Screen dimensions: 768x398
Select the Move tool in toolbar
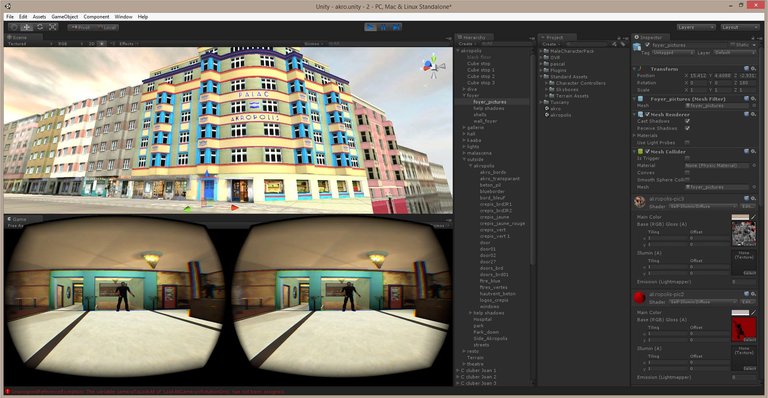point(27,27)
